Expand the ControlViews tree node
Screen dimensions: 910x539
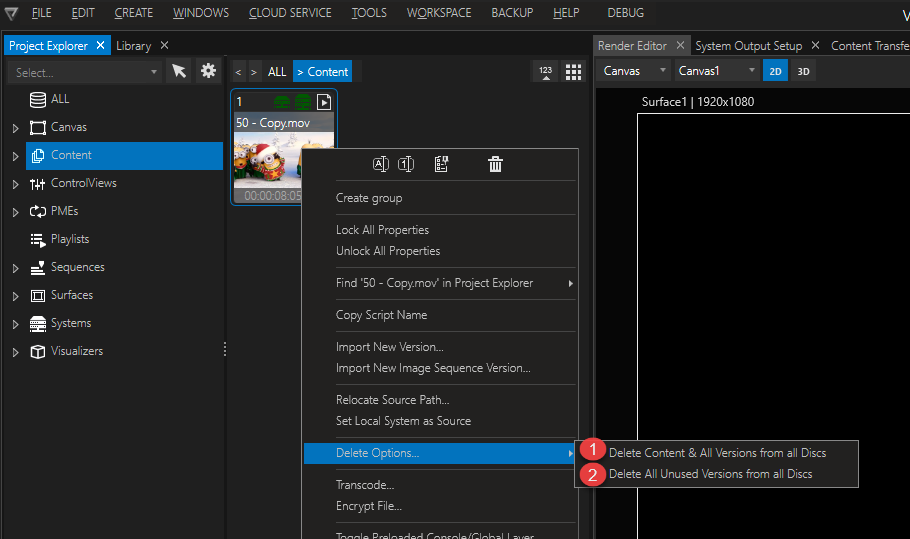point(16,185)
